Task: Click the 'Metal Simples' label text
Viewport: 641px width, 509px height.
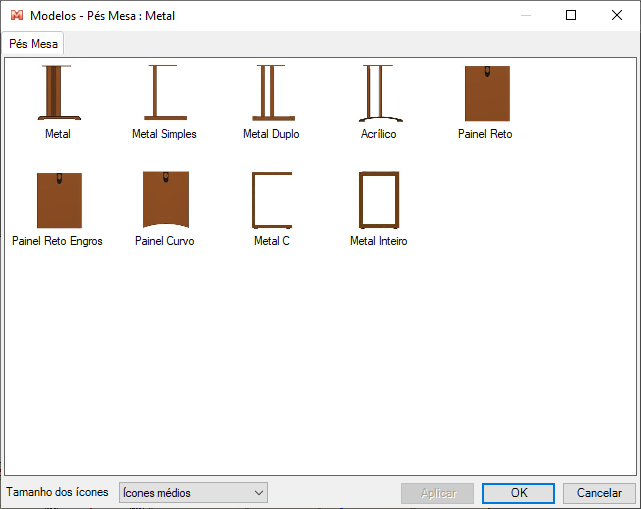Action: pyautogui.click(x=164, y=134)
